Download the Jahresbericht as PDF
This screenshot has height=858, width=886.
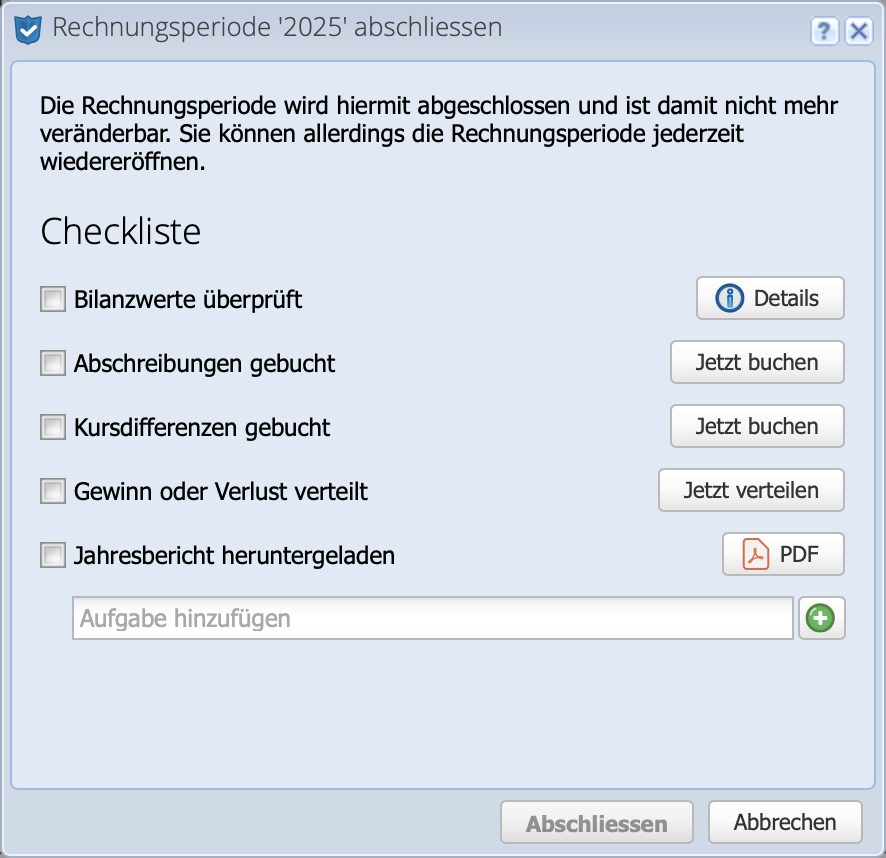pos(783,554)
